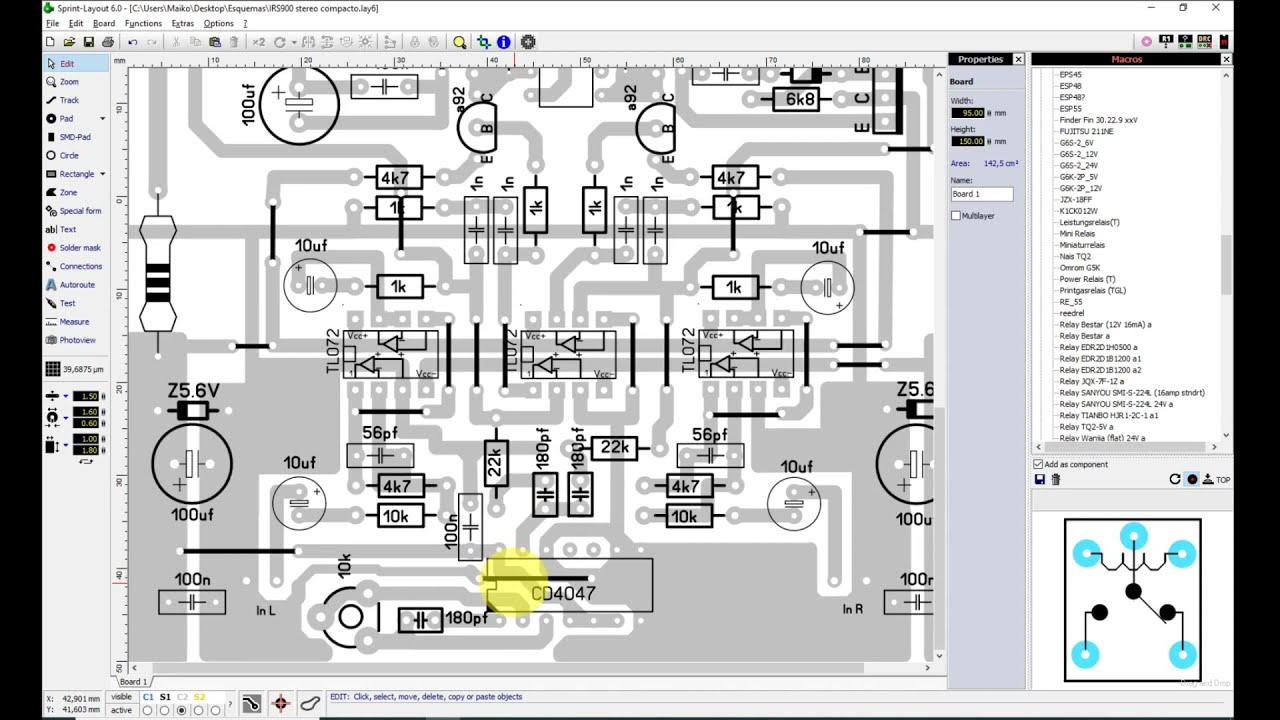
Task: Open the Functions menu
Action: 143,23
